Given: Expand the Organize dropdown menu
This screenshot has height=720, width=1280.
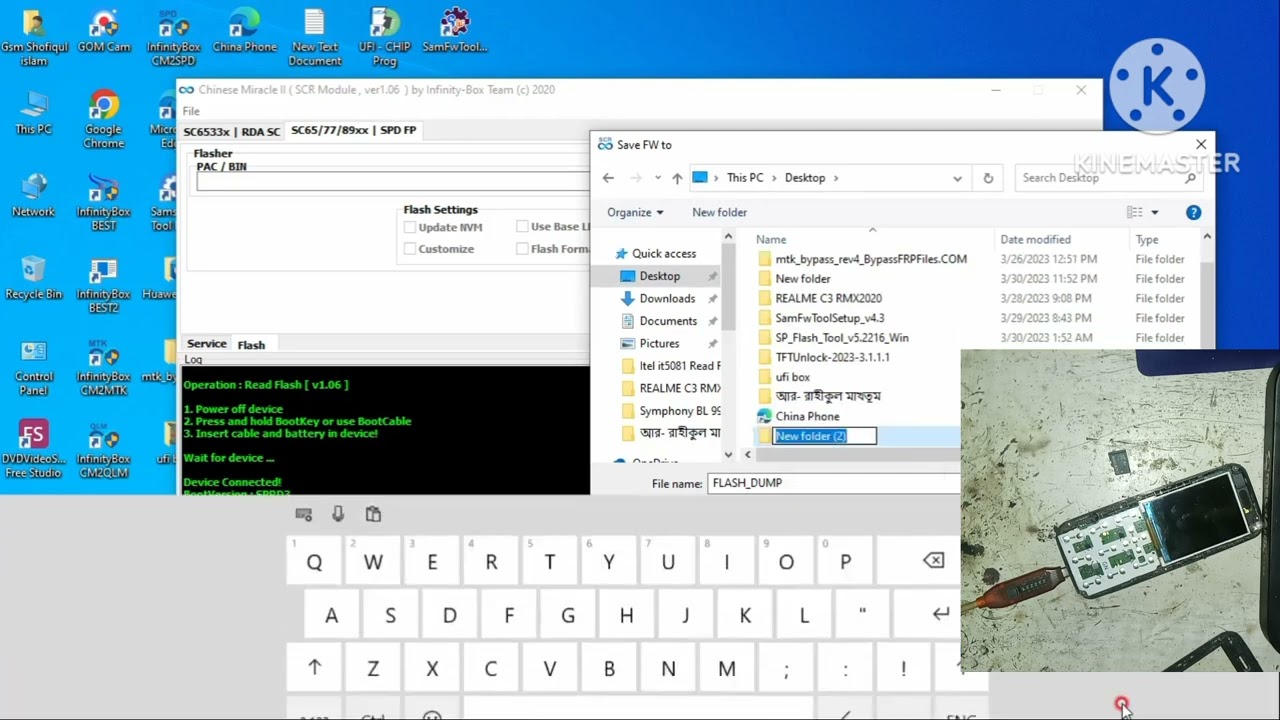Looking at the screenshot, I should (x=635, y=212).
